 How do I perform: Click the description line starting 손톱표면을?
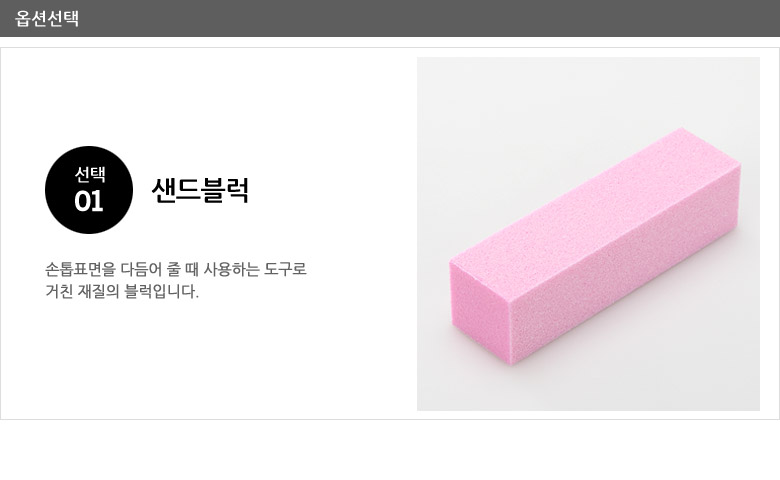(176, 269)
